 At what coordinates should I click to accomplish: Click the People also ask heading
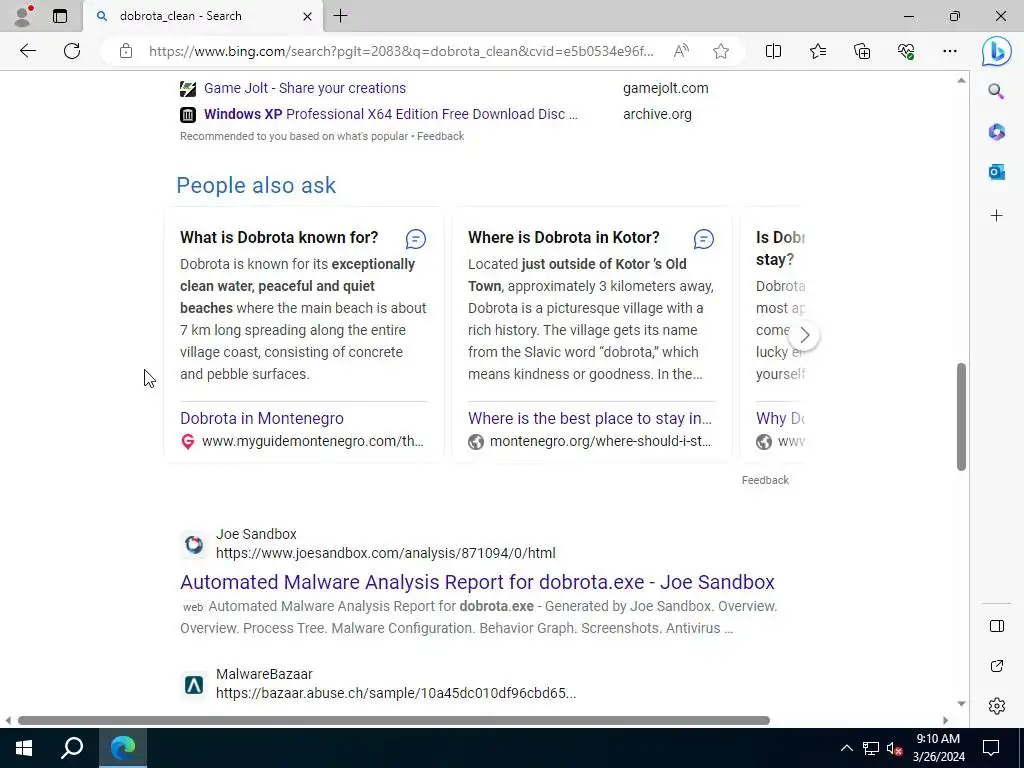pyautogui.click(x=256, y=185)
